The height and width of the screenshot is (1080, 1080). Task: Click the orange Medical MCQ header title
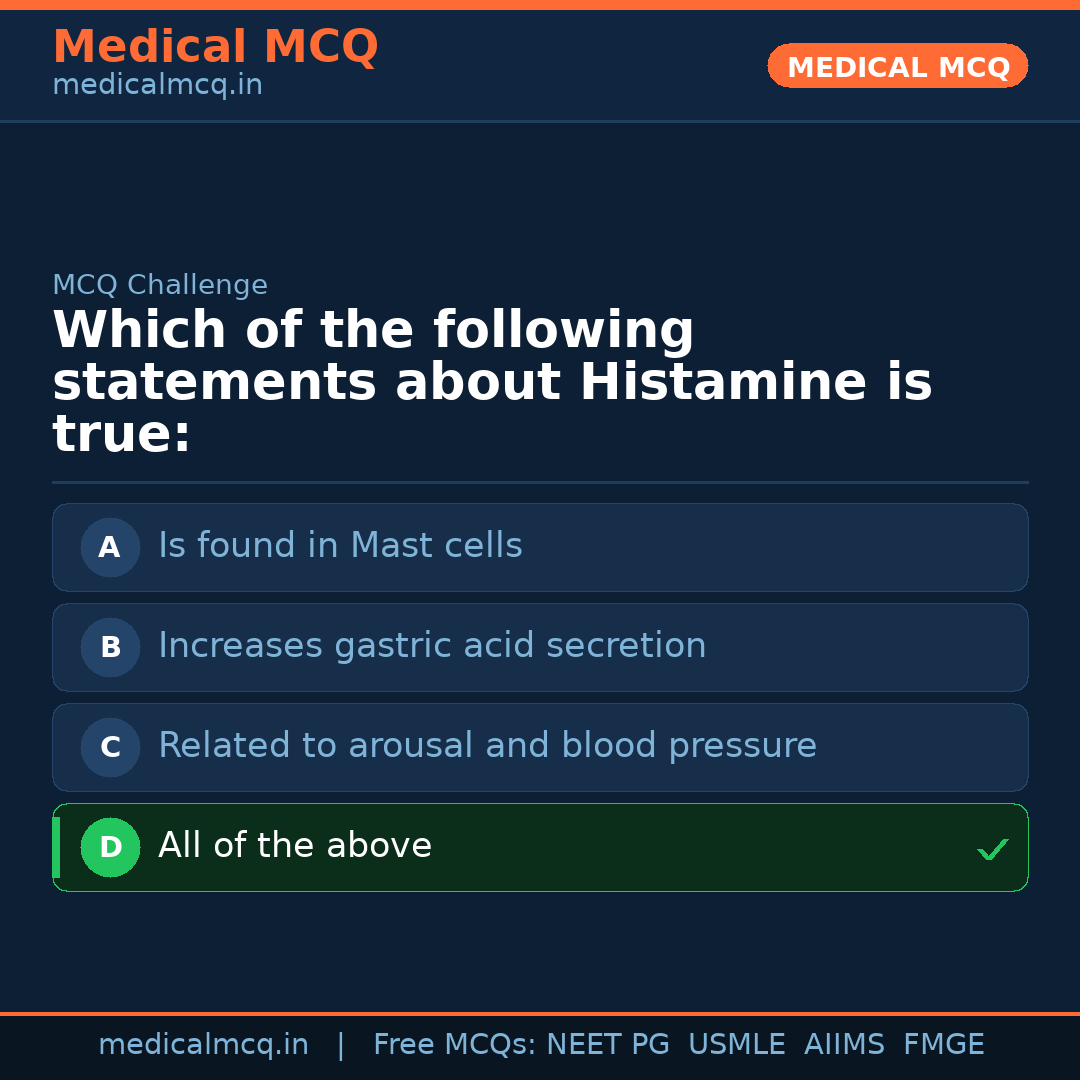(x=215, y=47)
